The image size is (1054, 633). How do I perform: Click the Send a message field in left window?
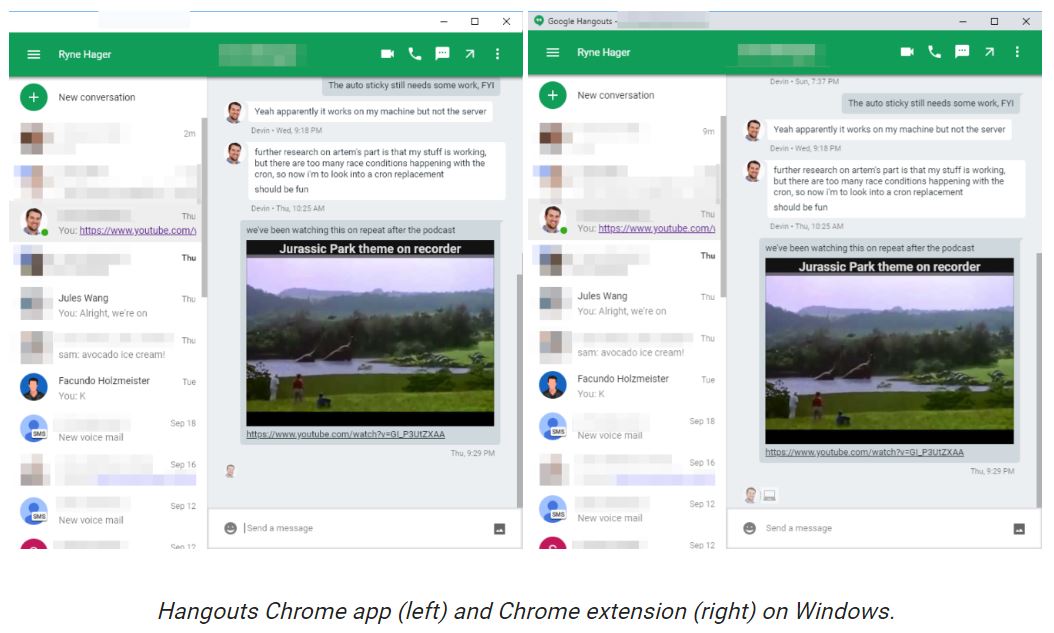pyautogui.click(x=365, y=528)
